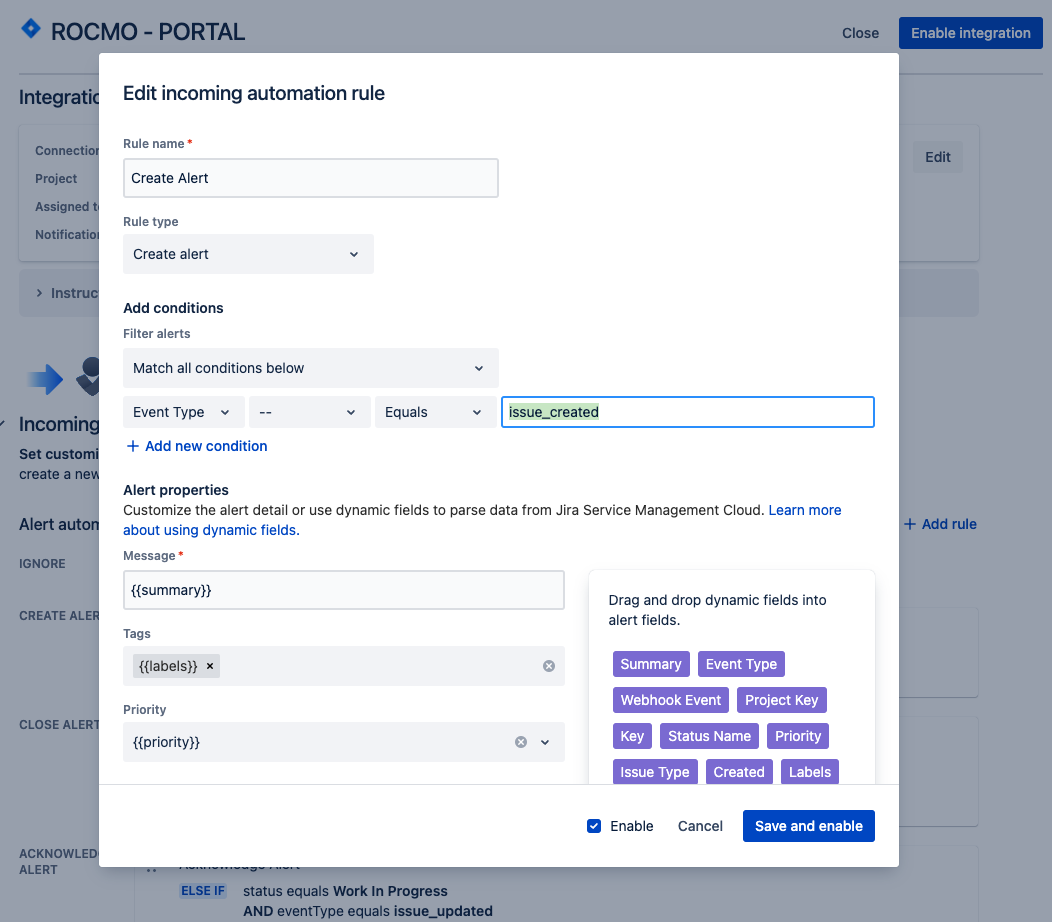Click the Edit button in background
Screen dimensions: 1052x922
coord(937,157)
